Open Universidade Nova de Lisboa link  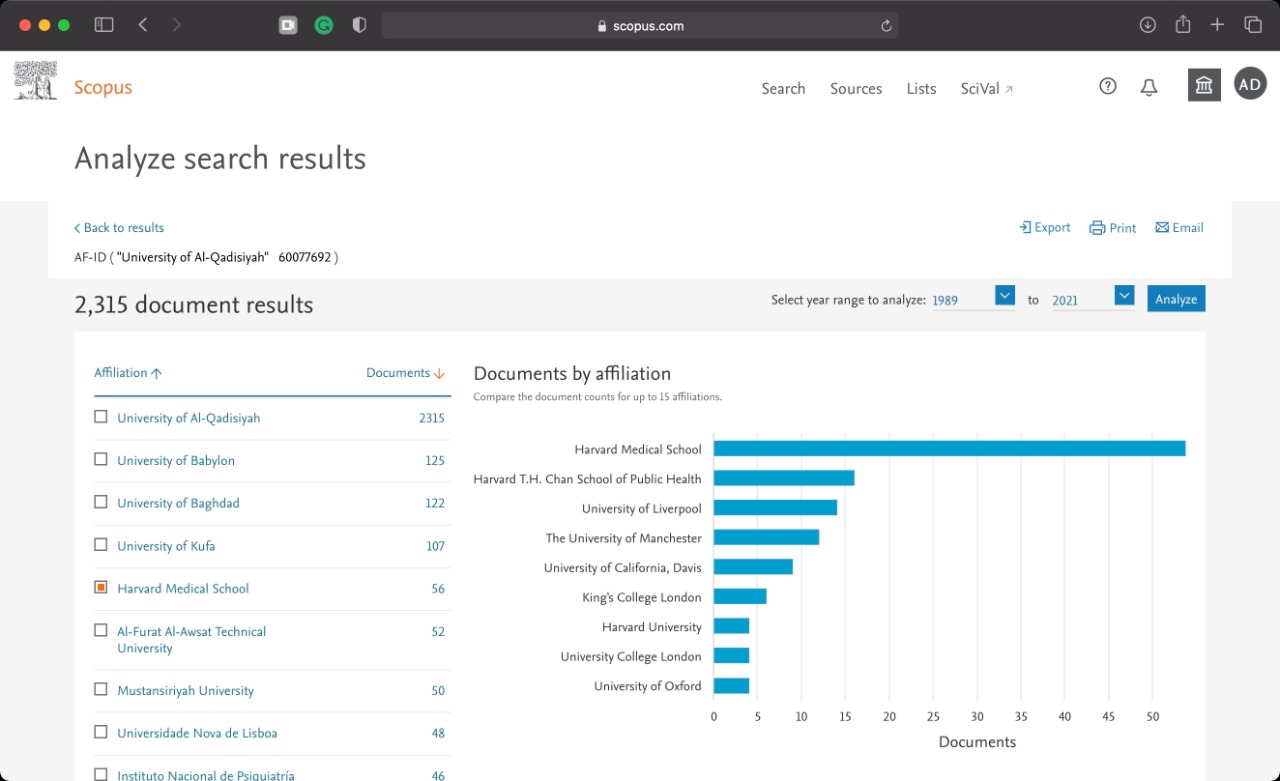click(197, 734)
